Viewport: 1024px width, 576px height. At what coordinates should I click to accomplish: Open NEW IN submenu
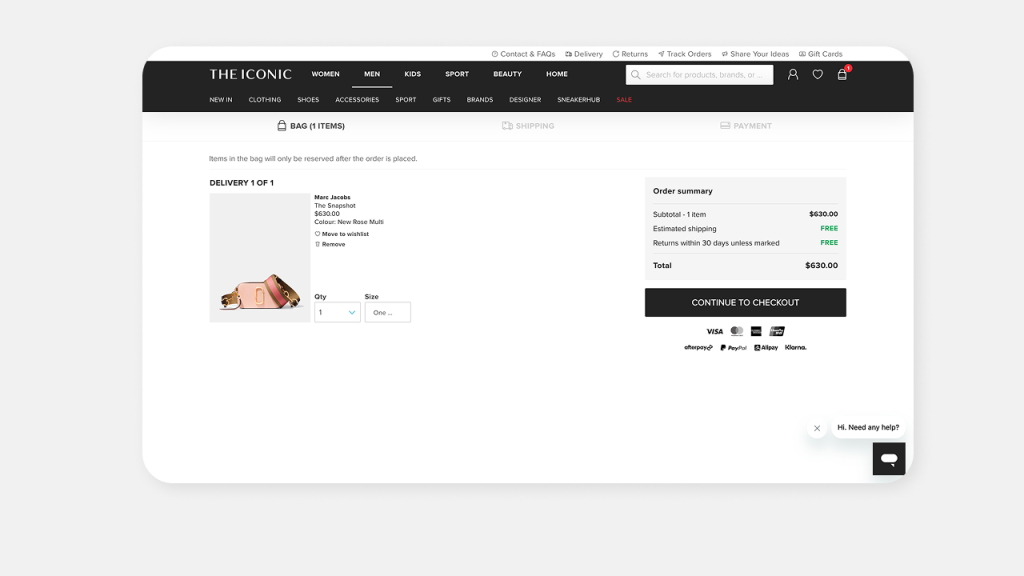(x=221, y=100)
